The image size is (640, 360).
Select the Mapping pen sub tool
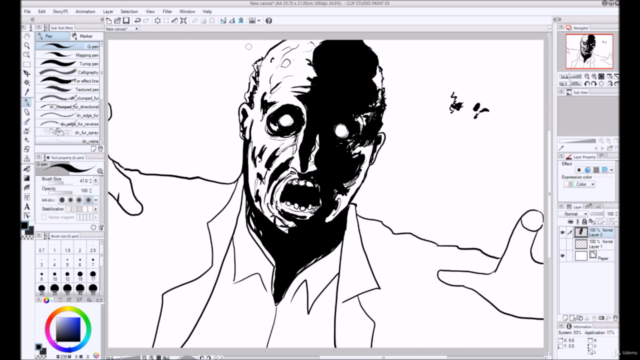[68, 55]
